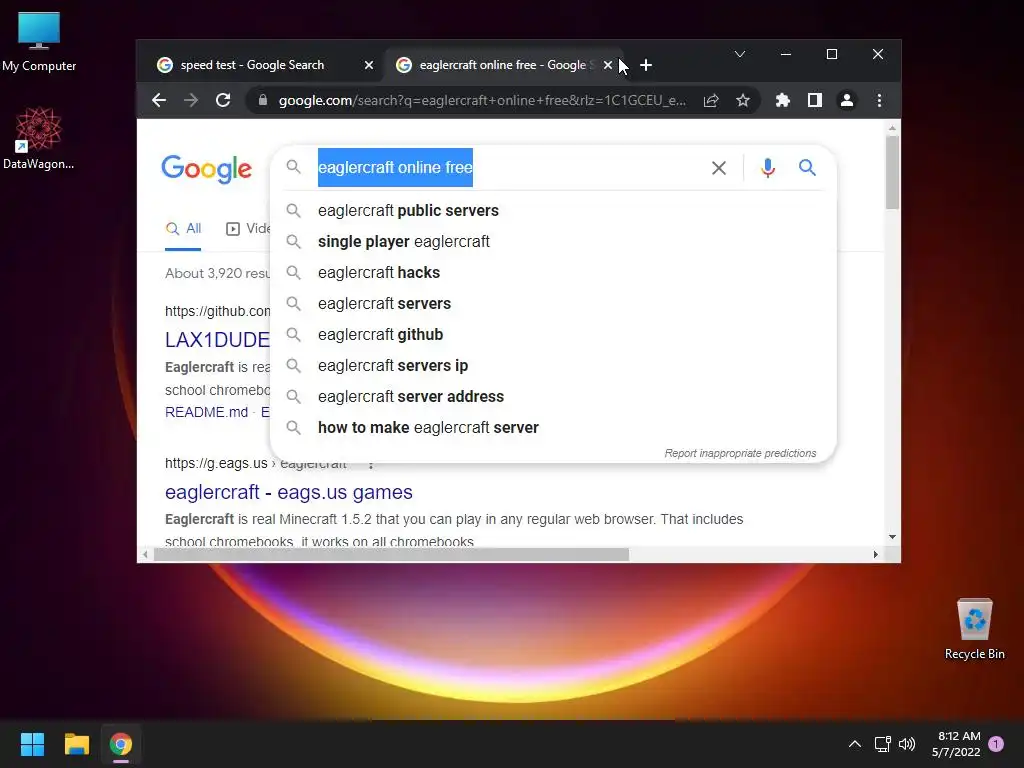Clear the search box with X
The width and height of the screenshot is (1024, 768).
click(x=719, y=168)
